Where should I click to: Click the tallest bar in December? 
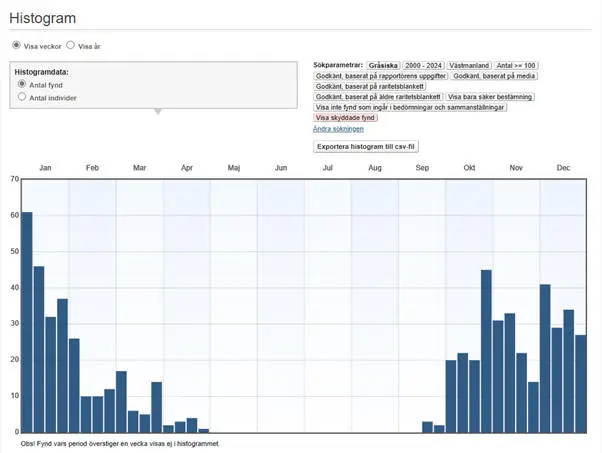pyautogui.click(x=545, y=358)
